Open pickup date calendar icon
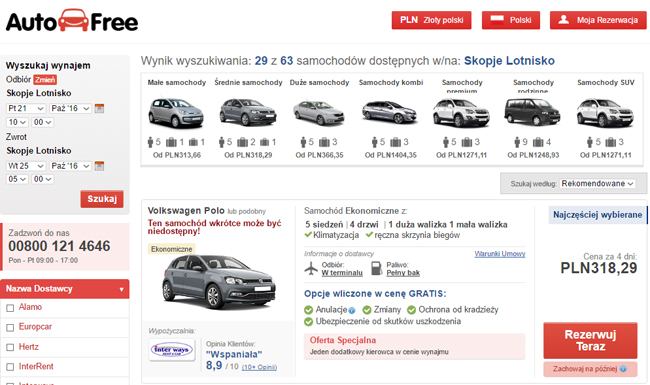This screenshot has width=650, height=385. coord(99,109)
